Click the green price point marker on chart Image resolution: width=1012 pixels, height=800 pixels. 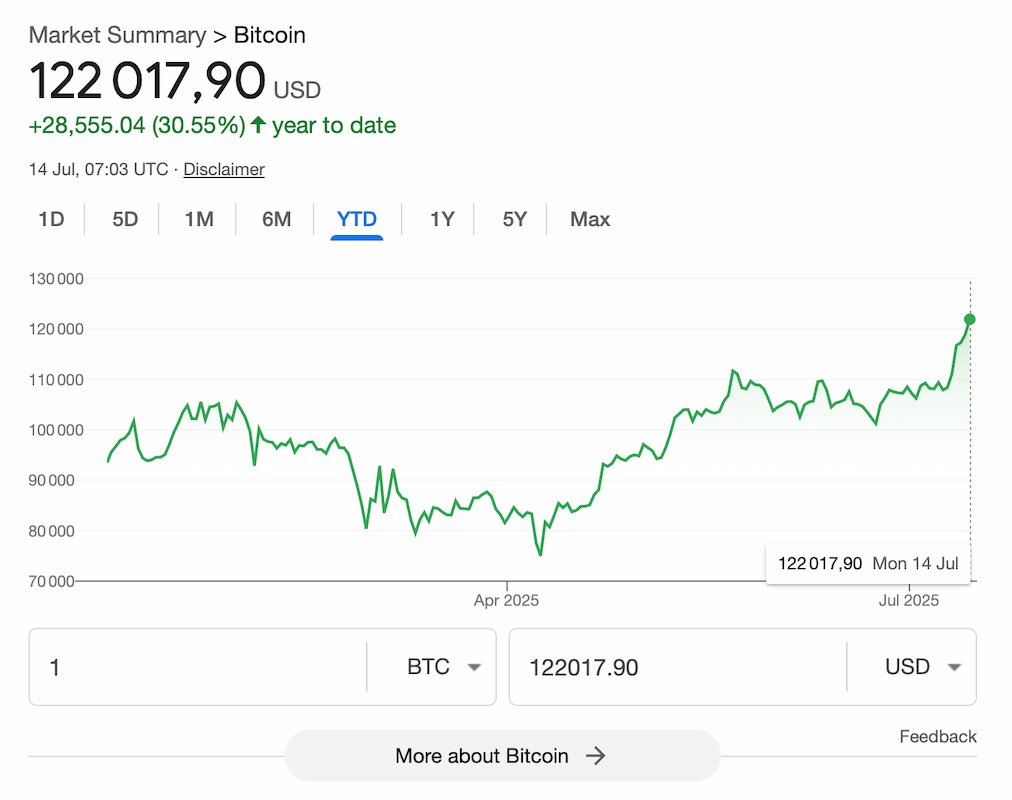[x=969, y=320]
